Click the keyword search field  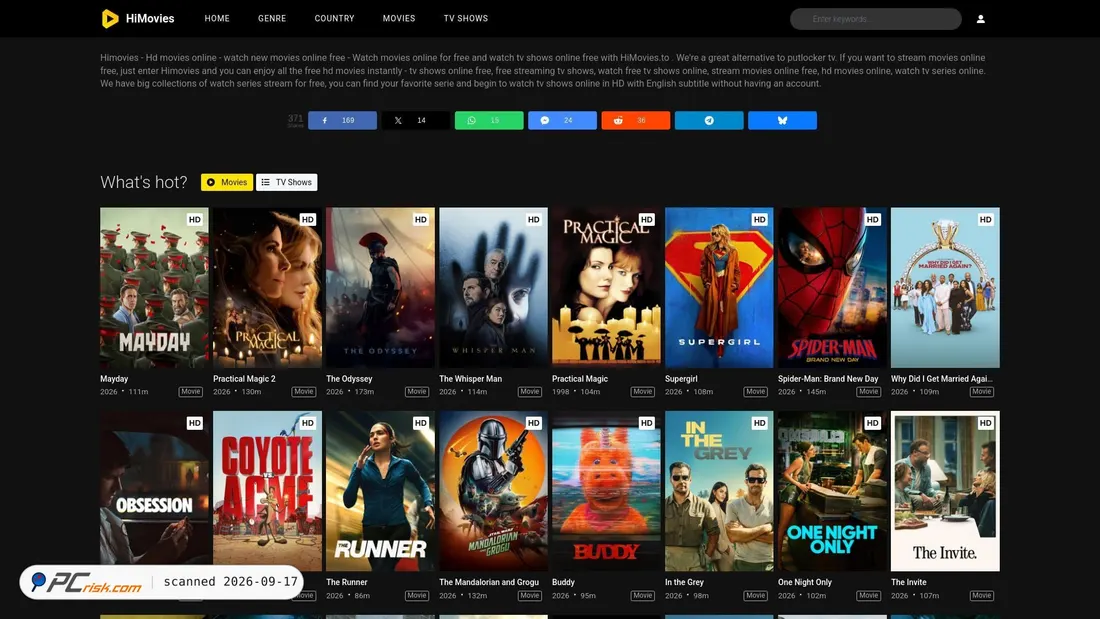[x=876, y=19]
